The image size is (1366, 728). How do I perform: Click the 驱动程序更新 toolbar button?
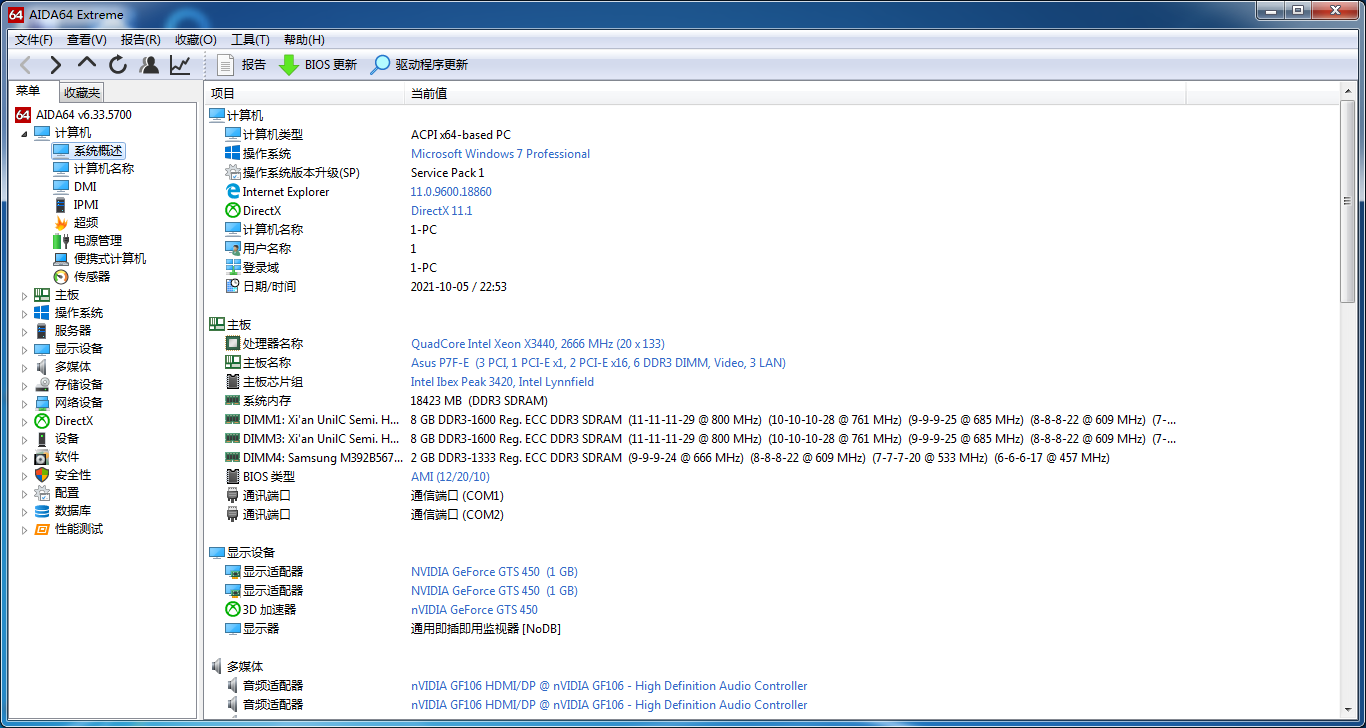(419, 65)
